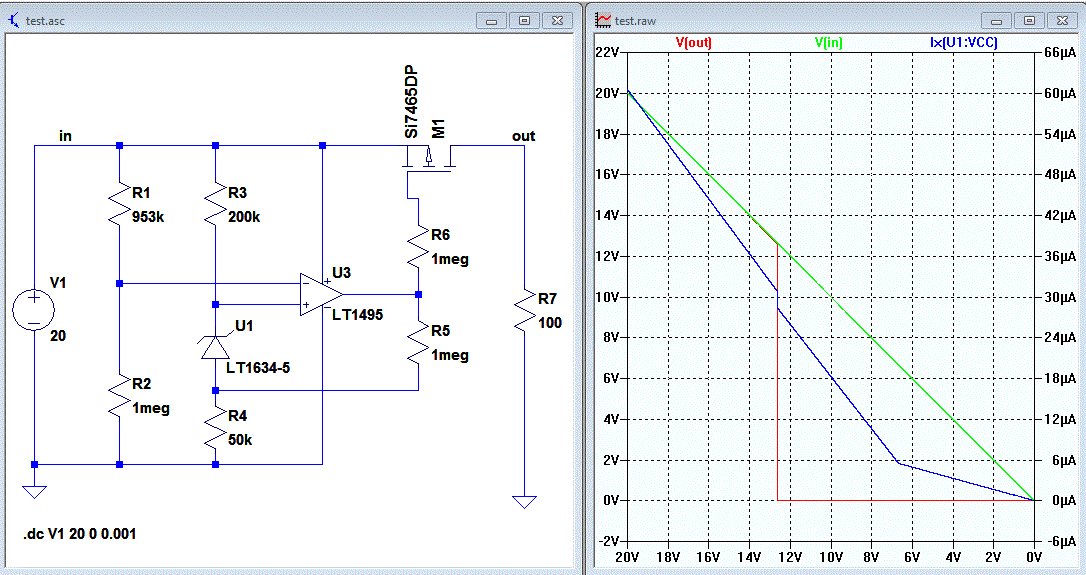Close the test.raw waveform window
Screen dimensions: 1086x575
1062,20
